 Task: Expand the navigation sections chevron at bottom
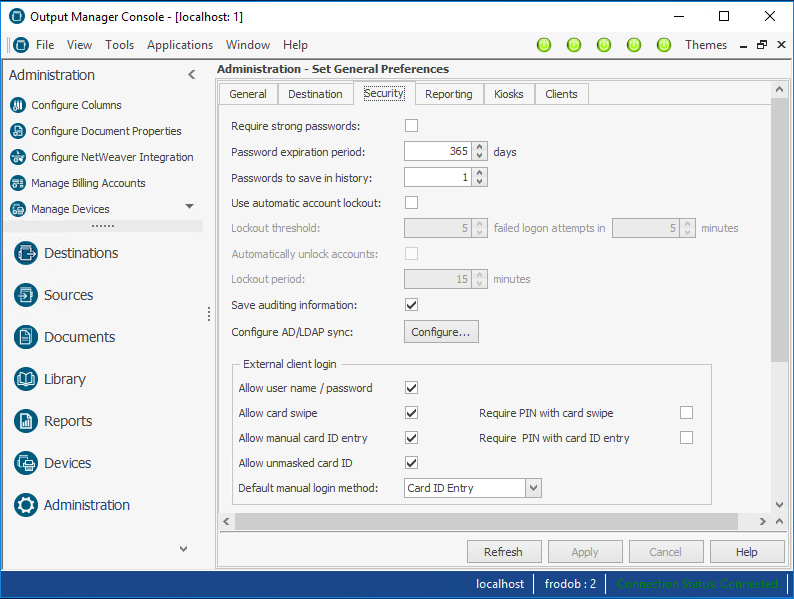pos(183,549)
